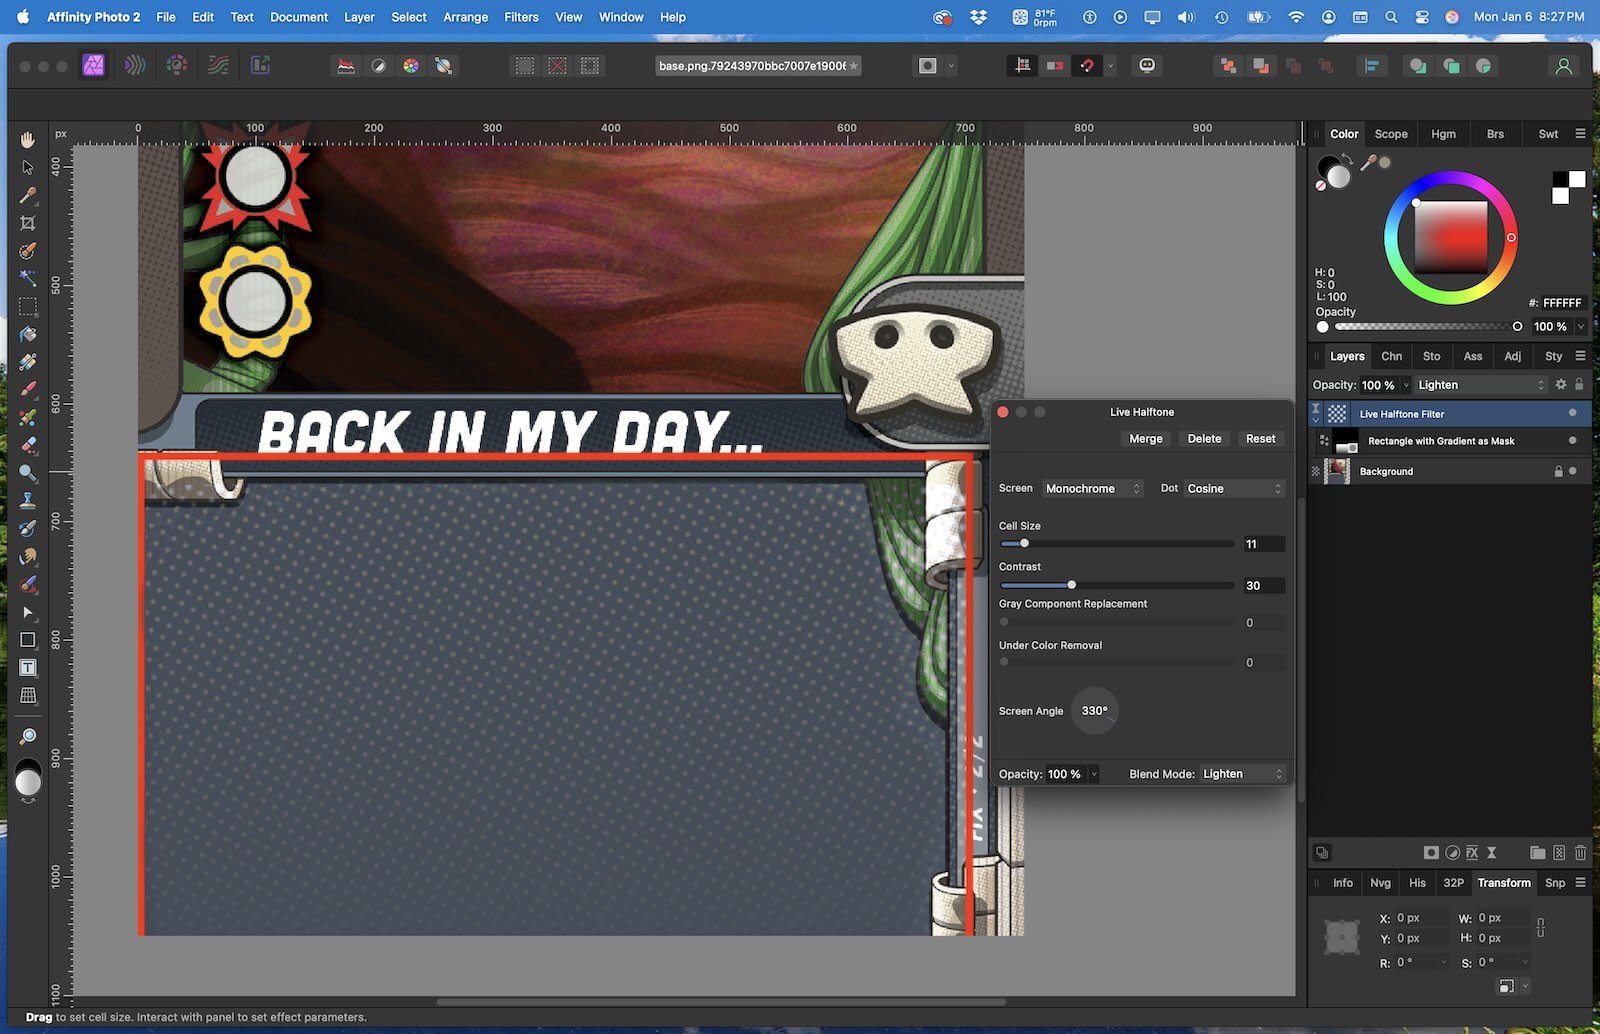Click Select All marquee icon
Viewport: 1600px width, 1034px height.
click(525, 66)
